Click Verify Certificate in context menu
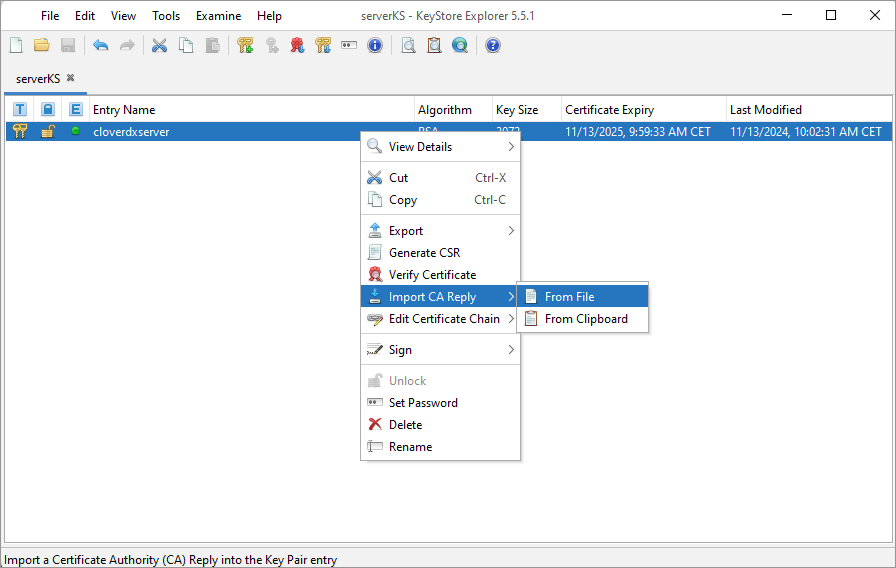The width and height of the screenshot is (896, 568). click(x=432, y=275)
